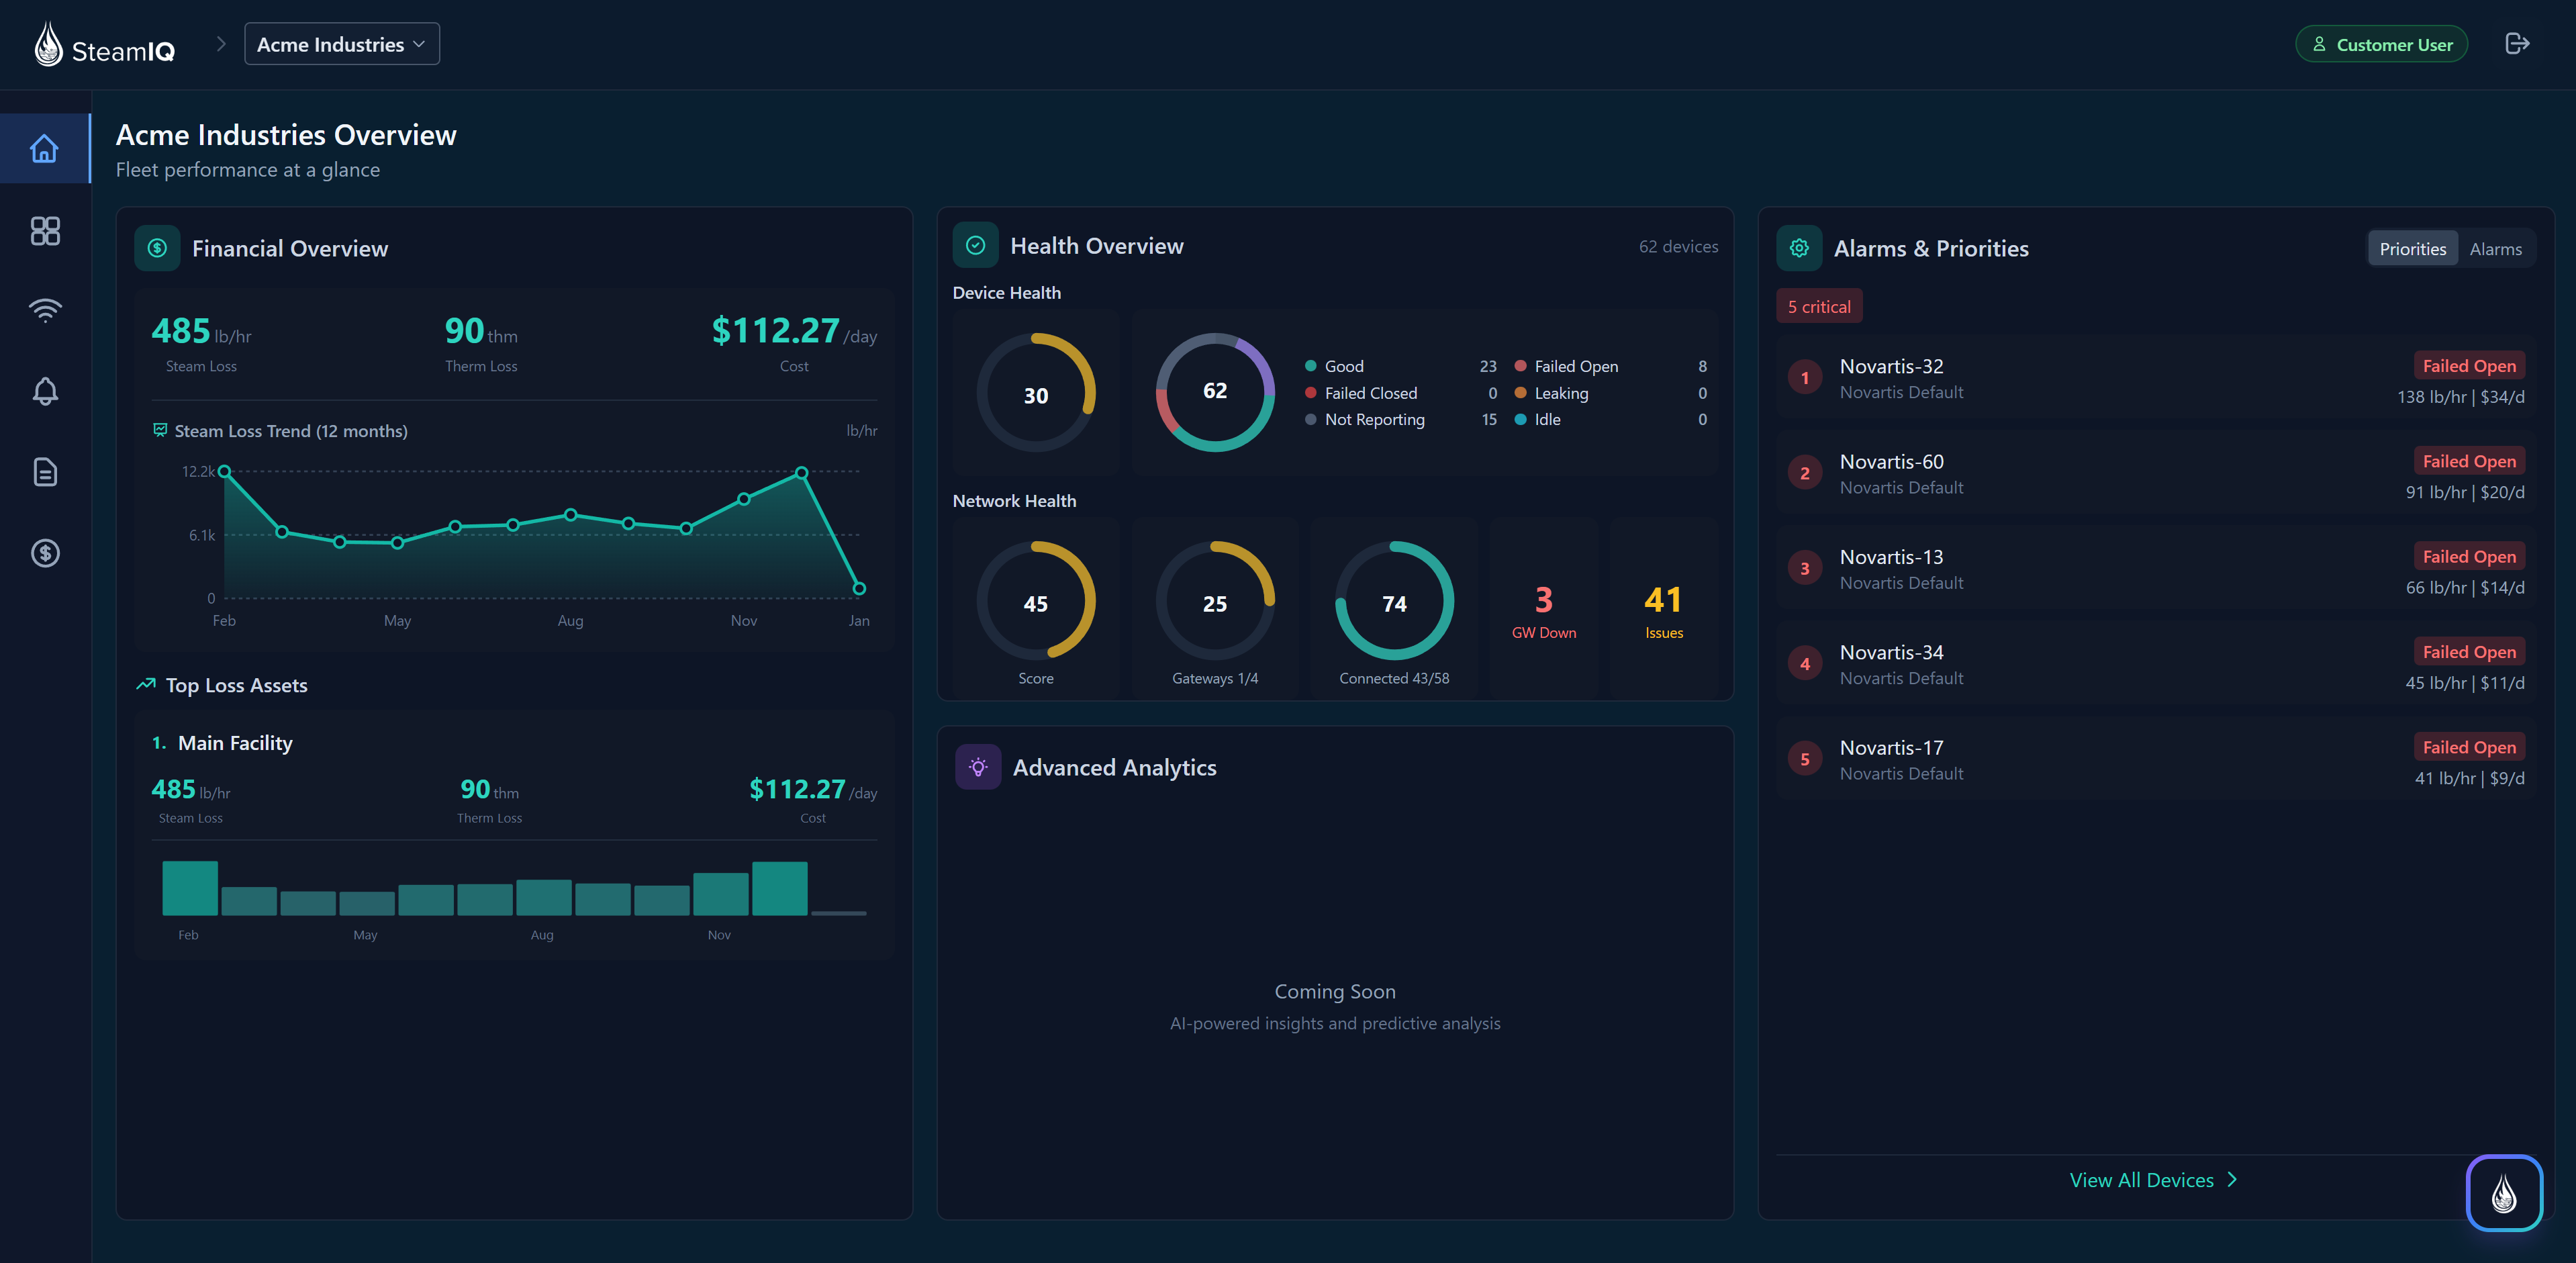Select the Devices grid icon in sidebar
This screenshot has height=1263, width=2576.
[x=45, y=231]
